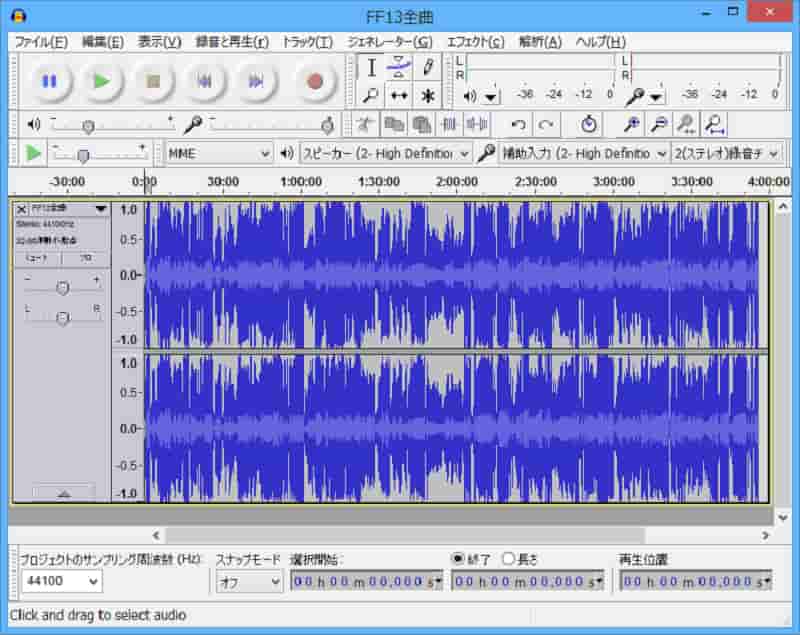Mute the FF13 track
The image size is (800, 635).
37,258
